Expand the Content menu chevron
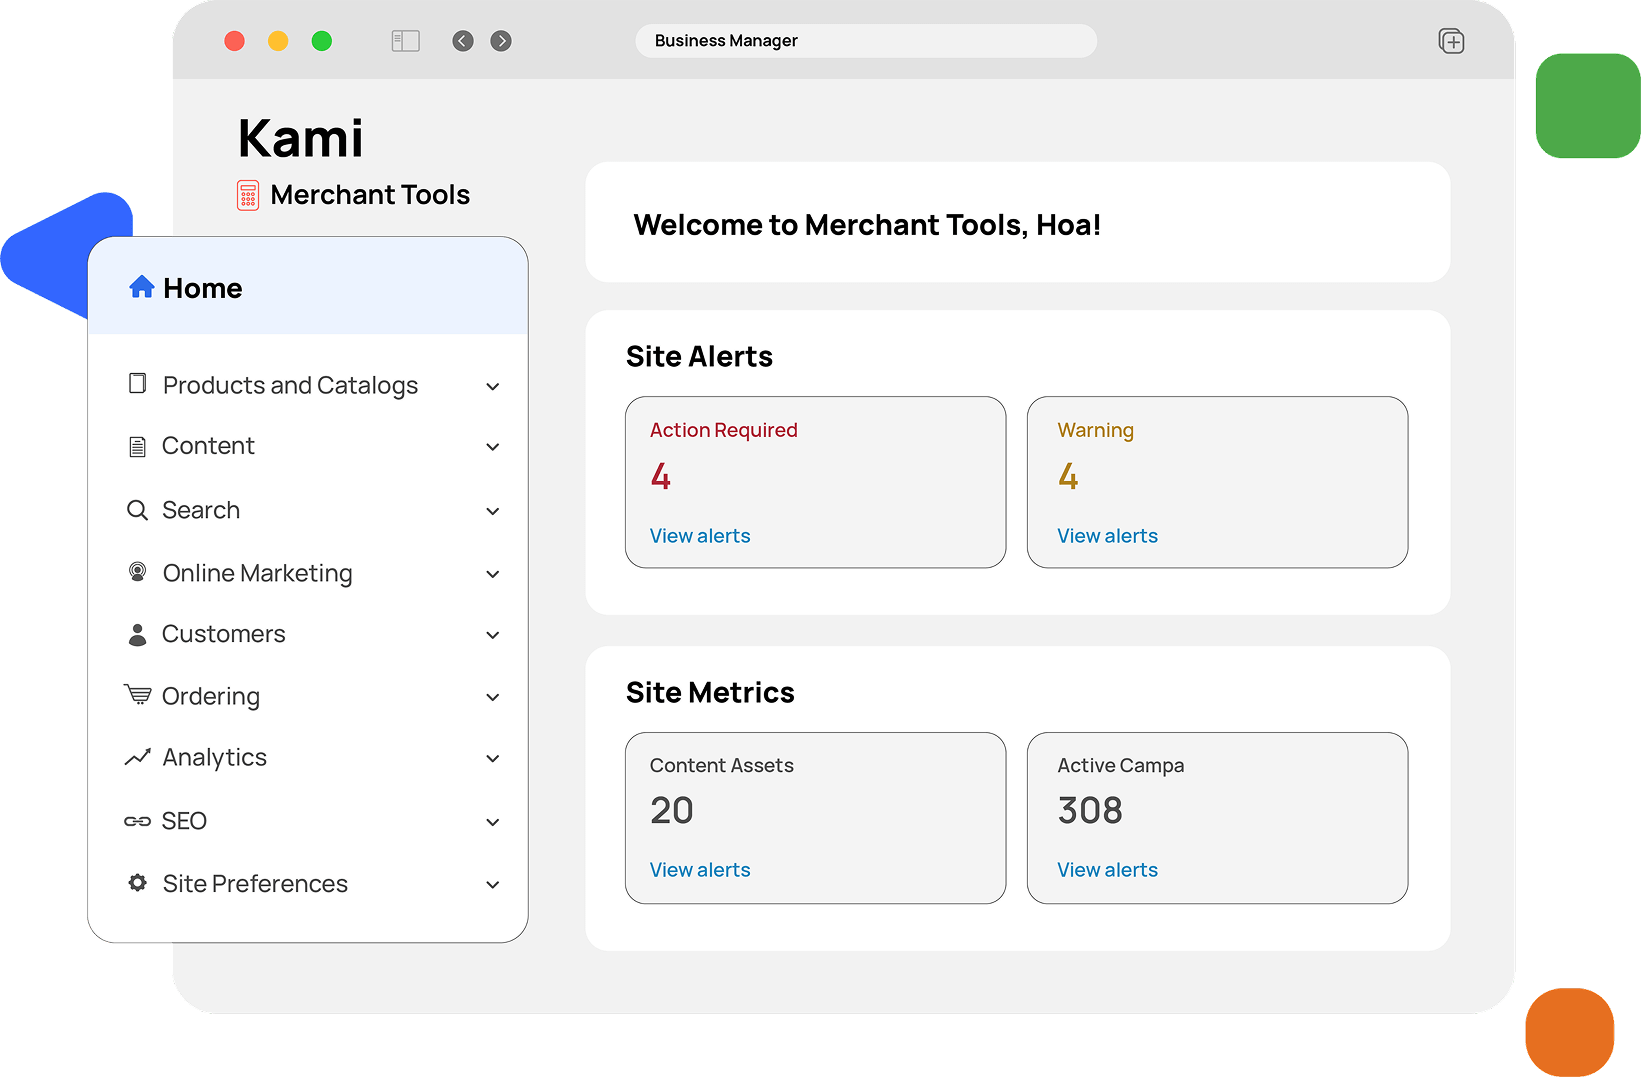1641x1077 pixels. [x=493, y=447]
